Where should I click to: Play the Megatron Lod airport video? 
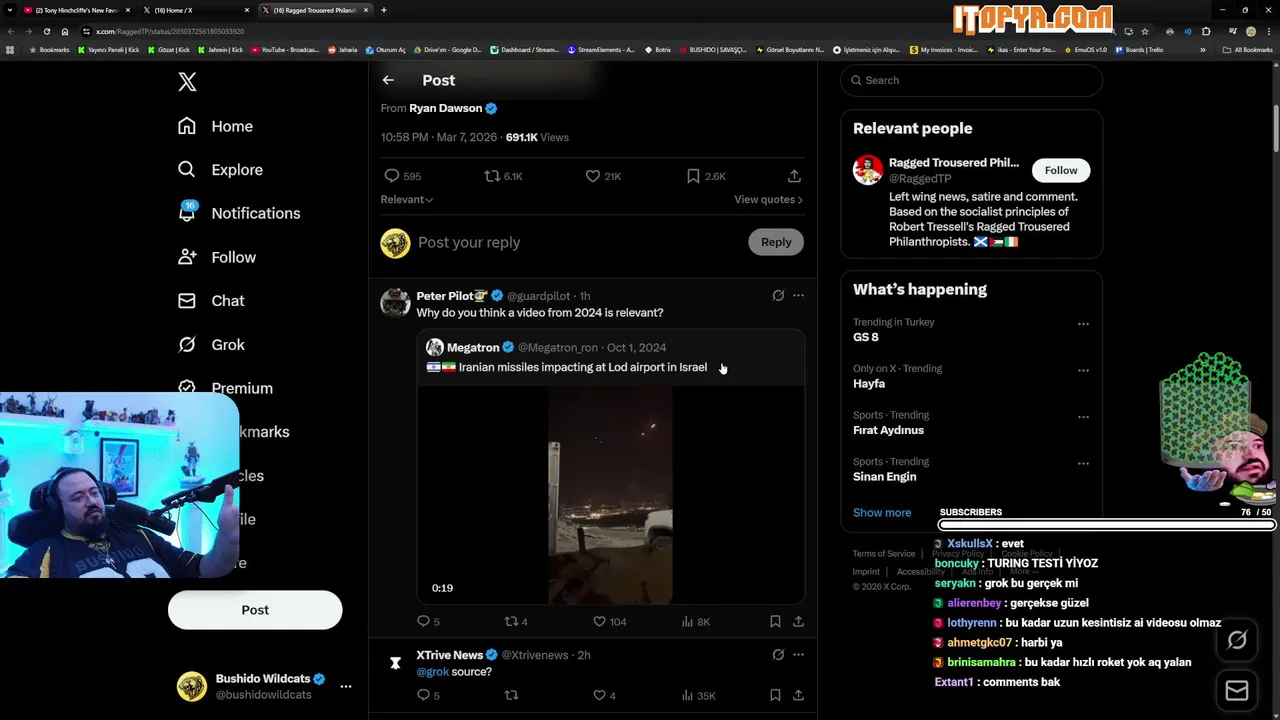(x=610, y=495)
